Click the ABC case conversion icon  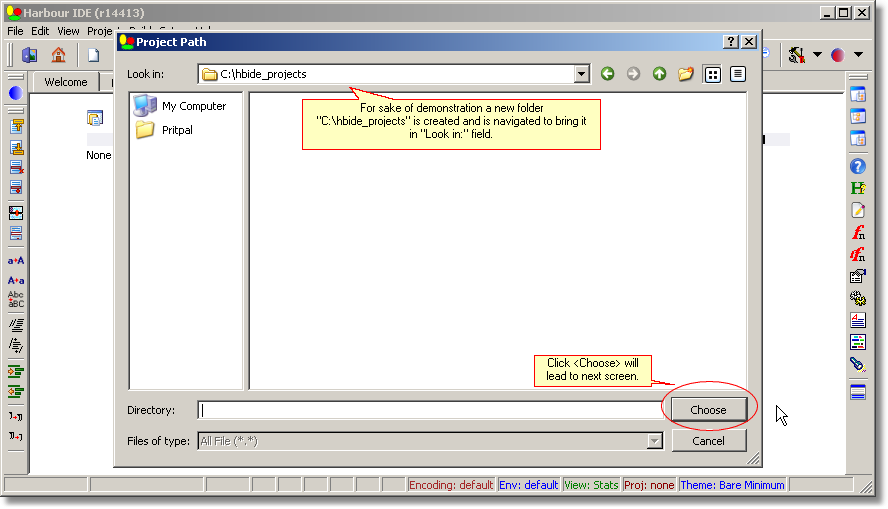(16, 299)
